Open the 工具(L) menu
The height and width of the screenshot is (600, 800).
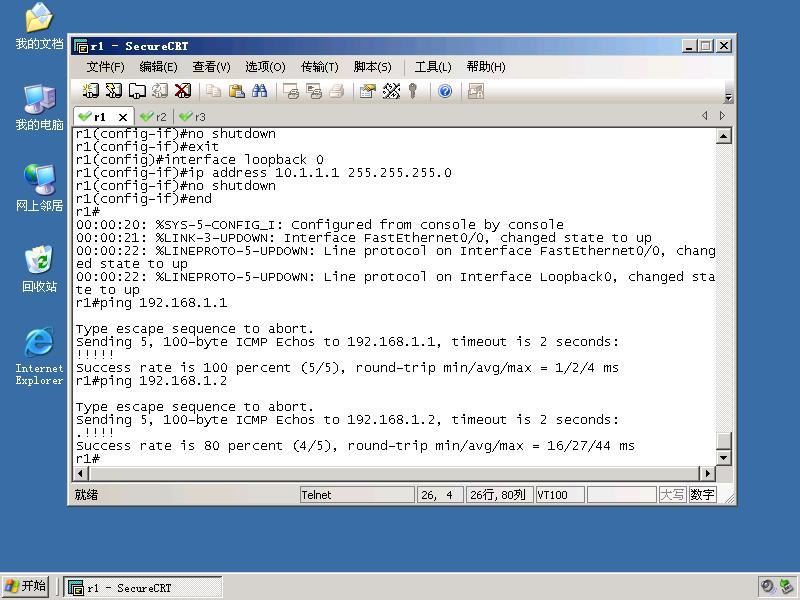(433, 67)
